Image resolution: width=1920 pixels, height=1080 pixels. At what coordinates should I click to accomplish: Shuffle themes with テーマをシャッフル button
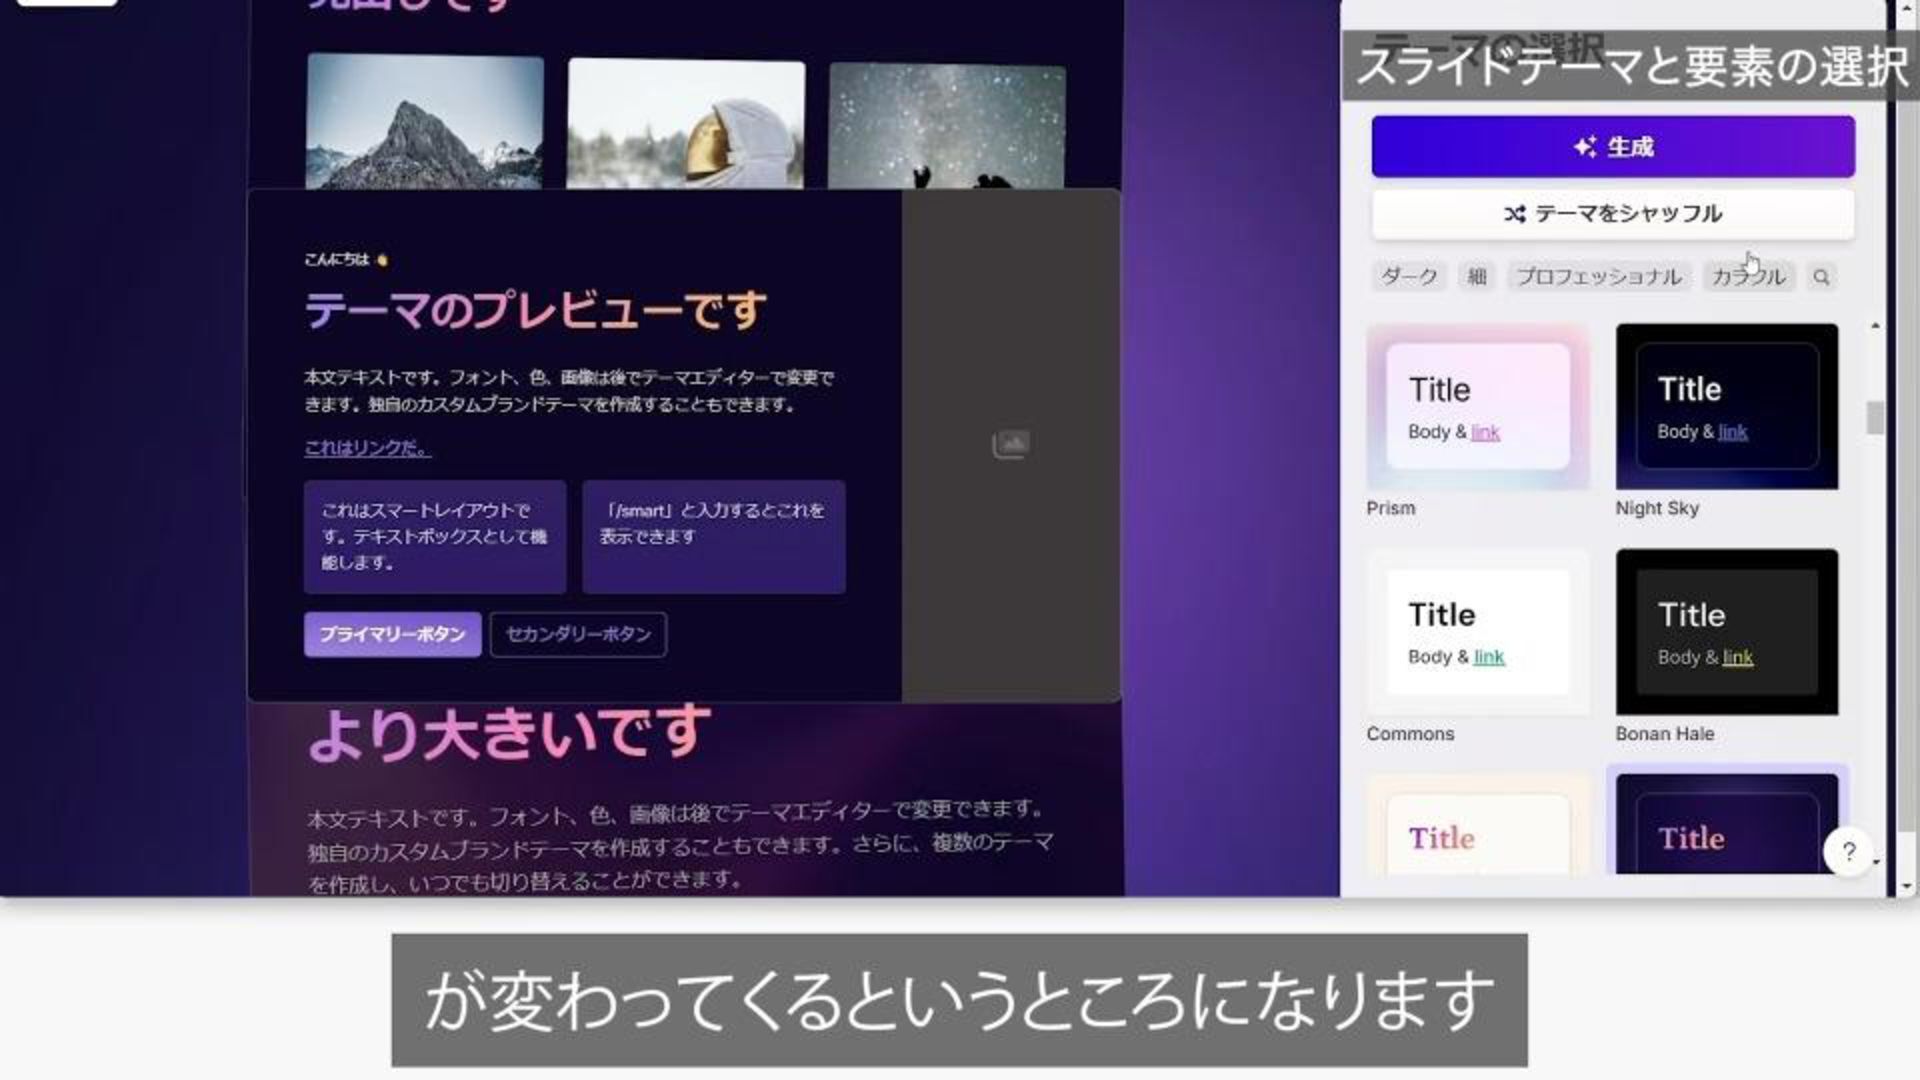(1612, 213)
